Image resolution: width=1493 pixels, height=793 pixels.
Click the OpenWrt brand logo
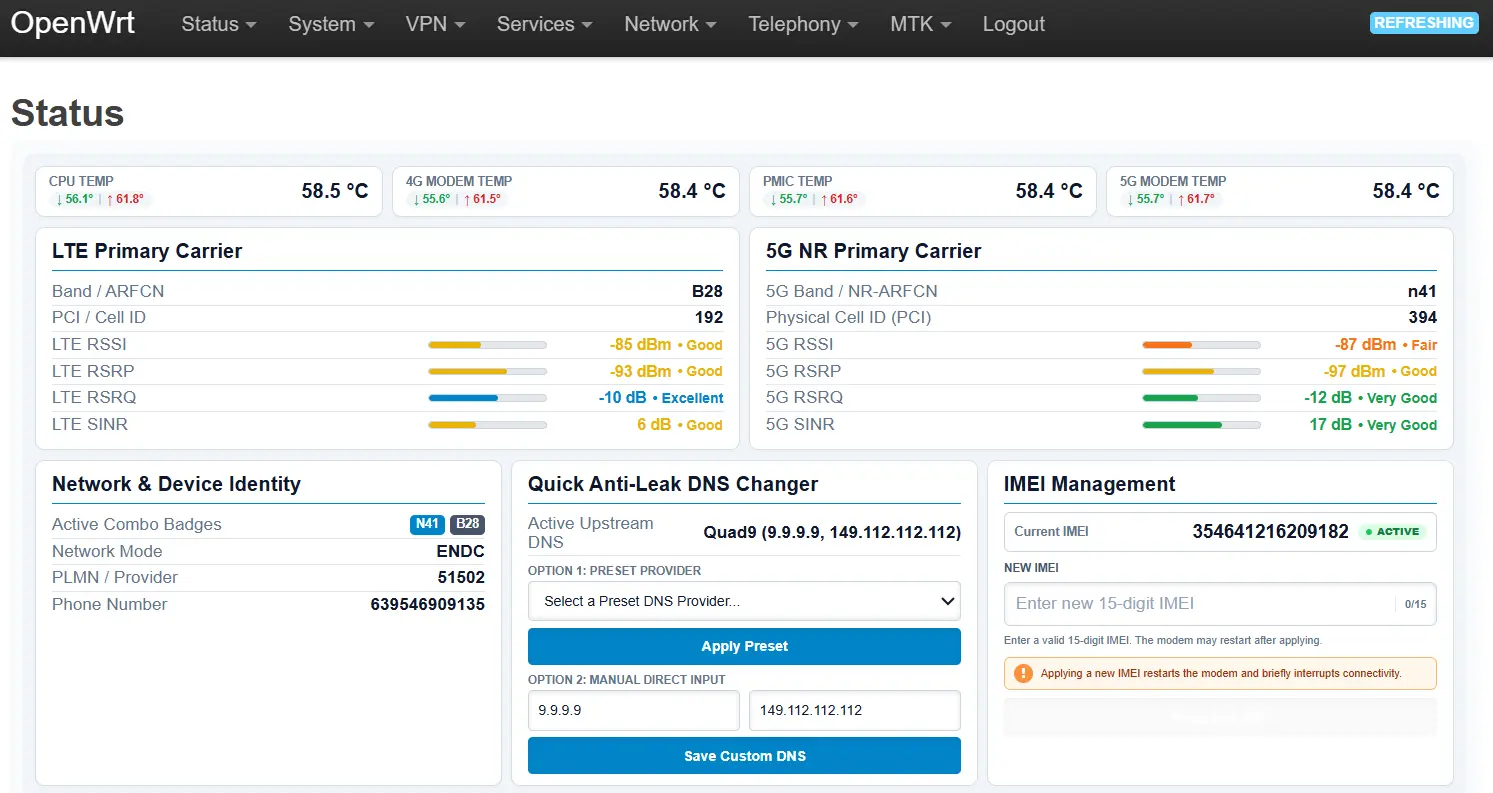73,23
